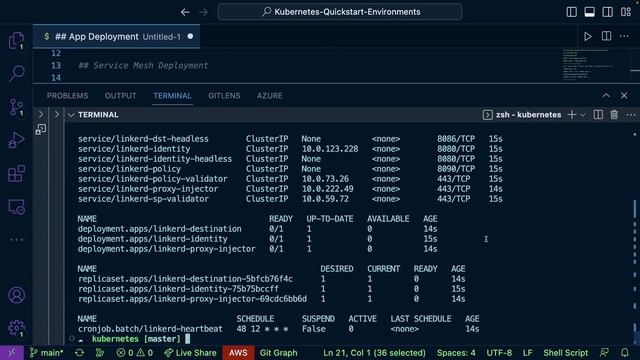The image size is (640, 360).
Task: Toggle the bottom panel layout
Action: [589, 12]
